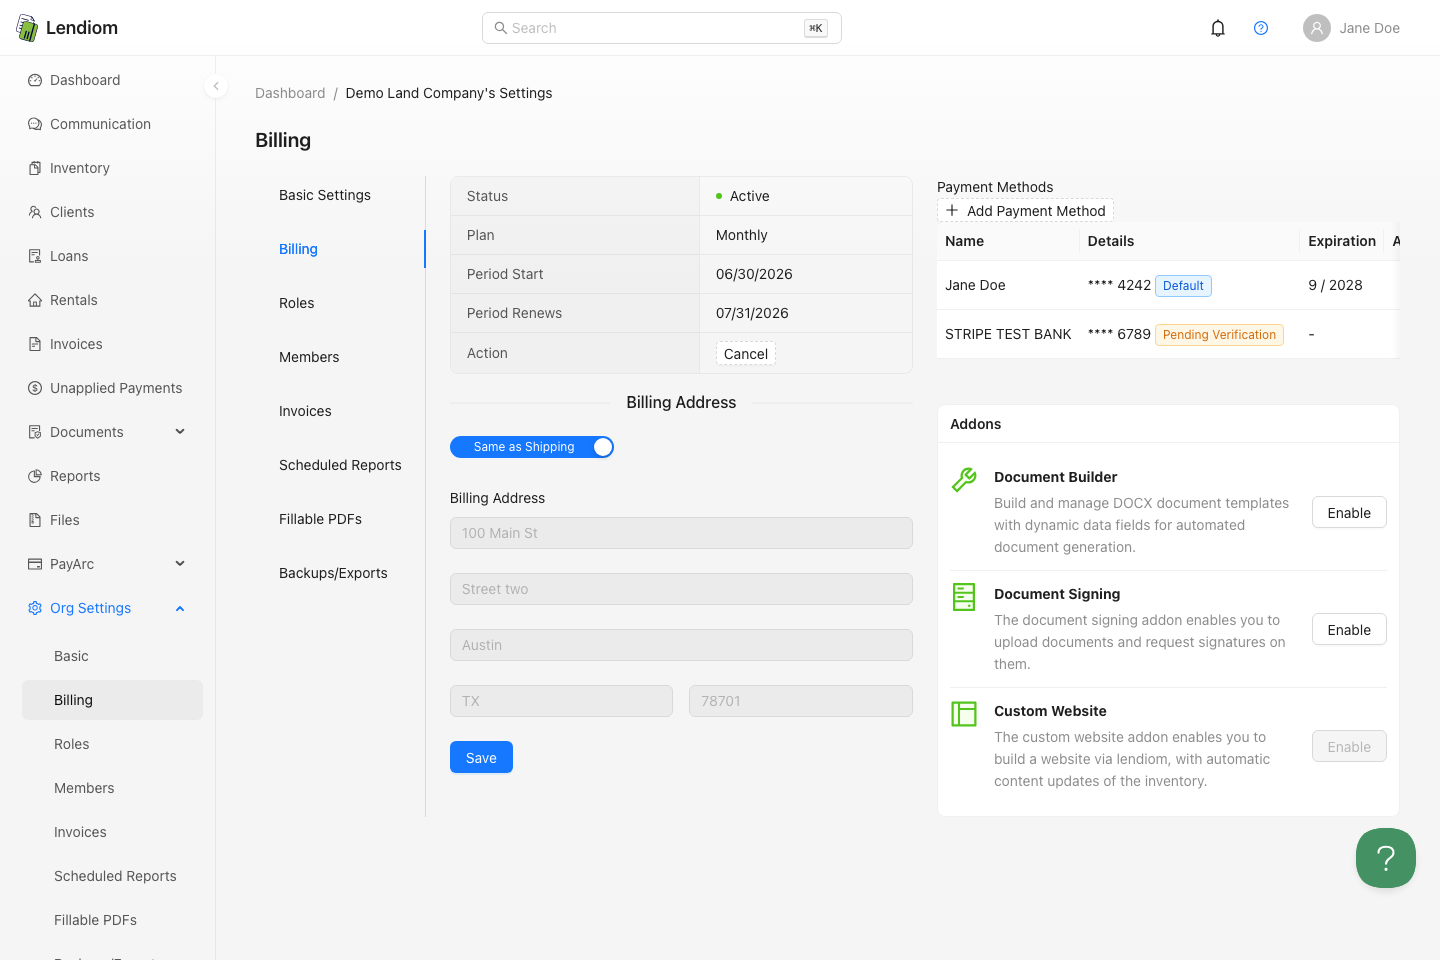Click the Default badge on Jane Doe's card
Image resolution: width=1440 pixels, height=960 pixels.
click(1183, 286)
